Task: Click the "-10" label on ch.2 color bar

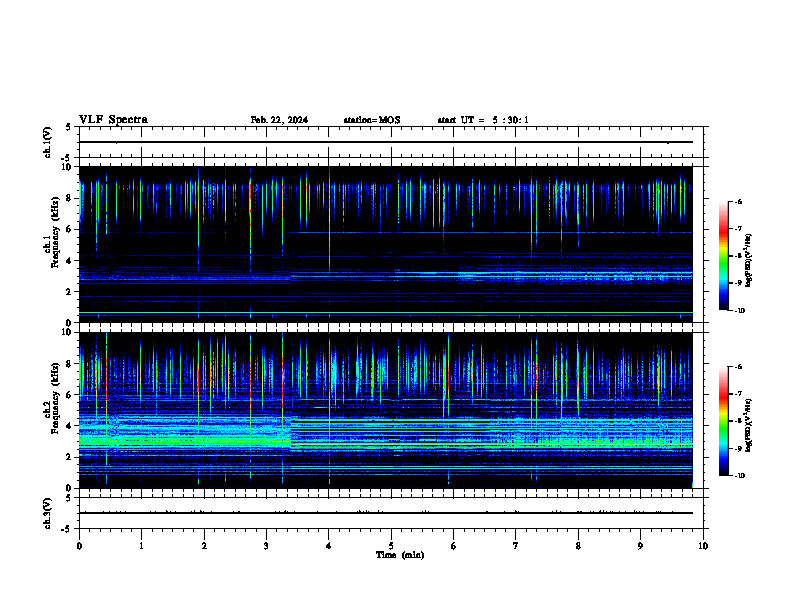Action: 739,476
